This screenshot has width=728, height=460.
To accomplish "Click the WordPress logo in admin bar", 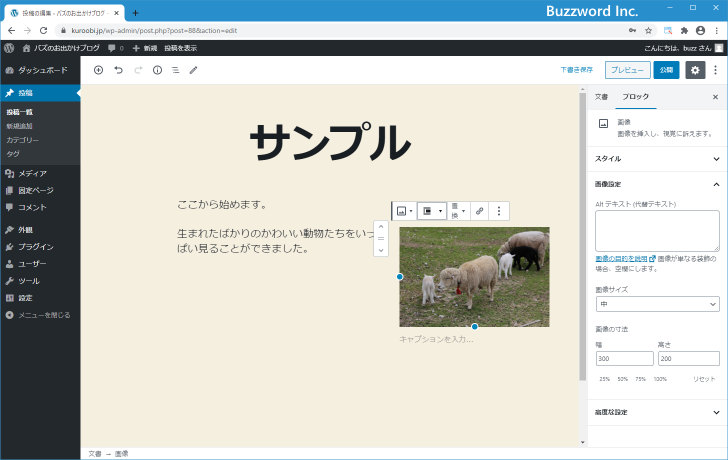I will 9,47.
